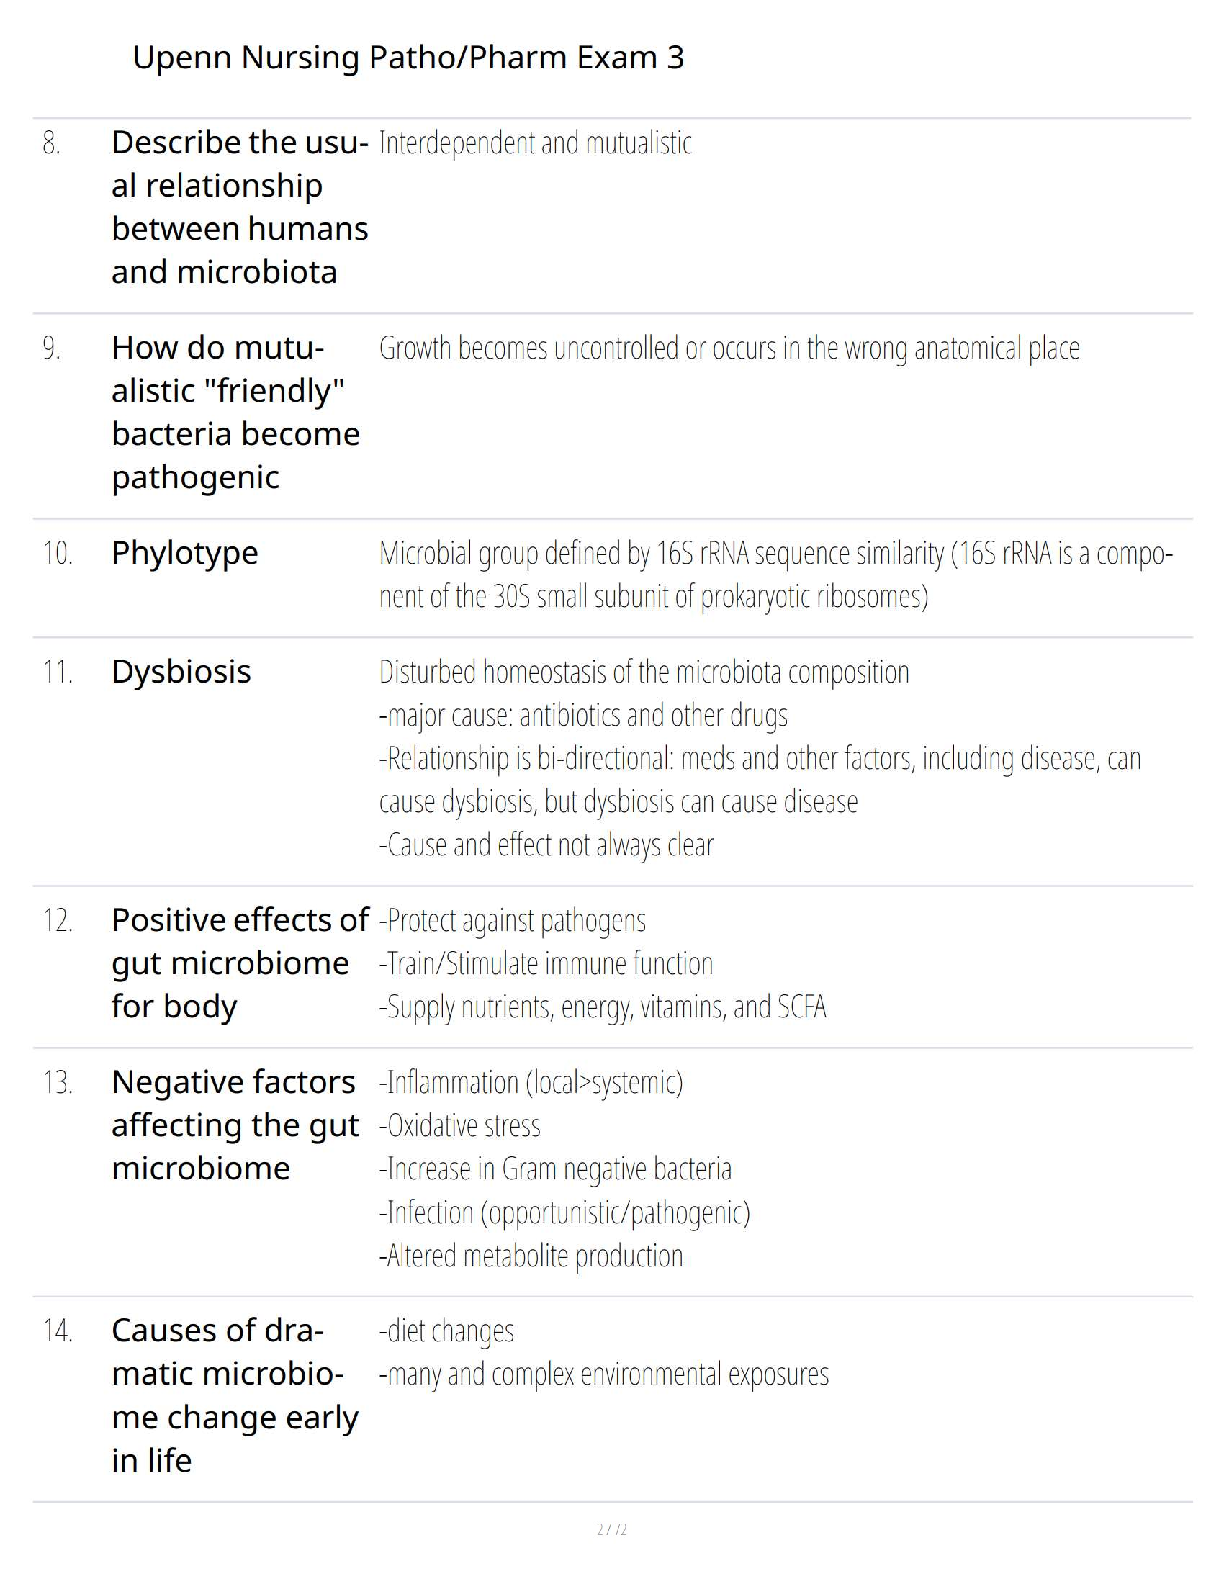
Task: Select 'Disturbed homeostasis of the microbiota composition' line
Action: [644, 672]
